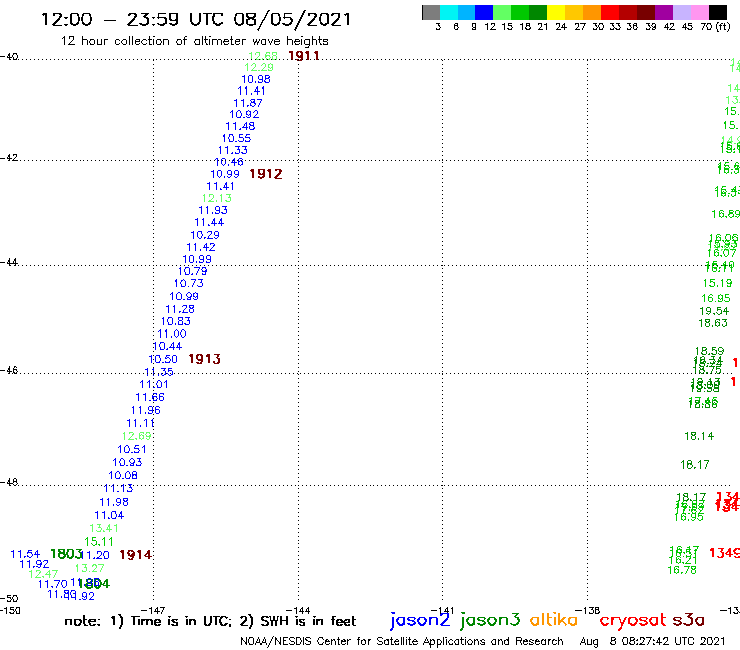This screenshot has height=650, width=740.
Task: Select the purple legend color swatch
Action: (x=664, y=12)
